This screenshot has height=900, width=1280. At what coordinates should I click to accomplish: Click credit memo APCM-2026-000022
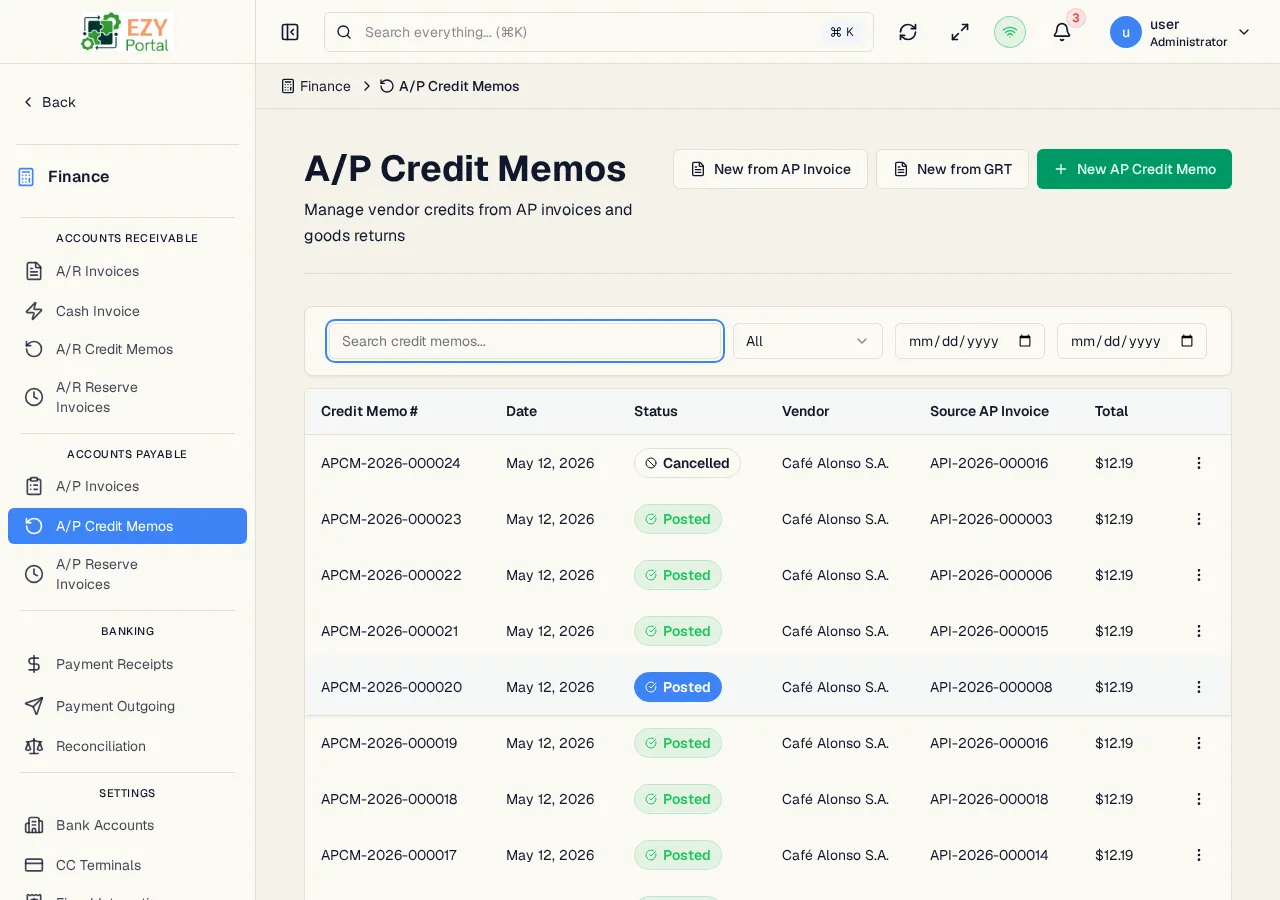tap(391, 575)
